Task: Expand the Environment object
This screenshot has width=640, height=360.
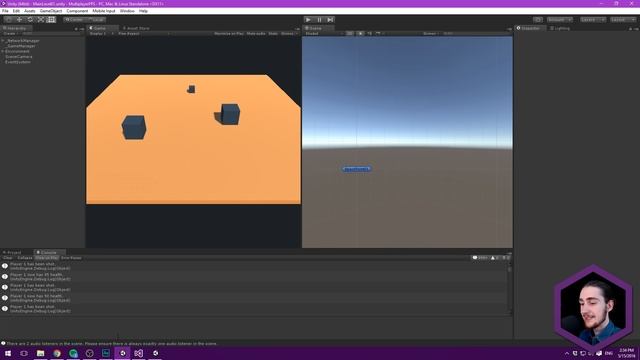Action: [x=3, y=51]
